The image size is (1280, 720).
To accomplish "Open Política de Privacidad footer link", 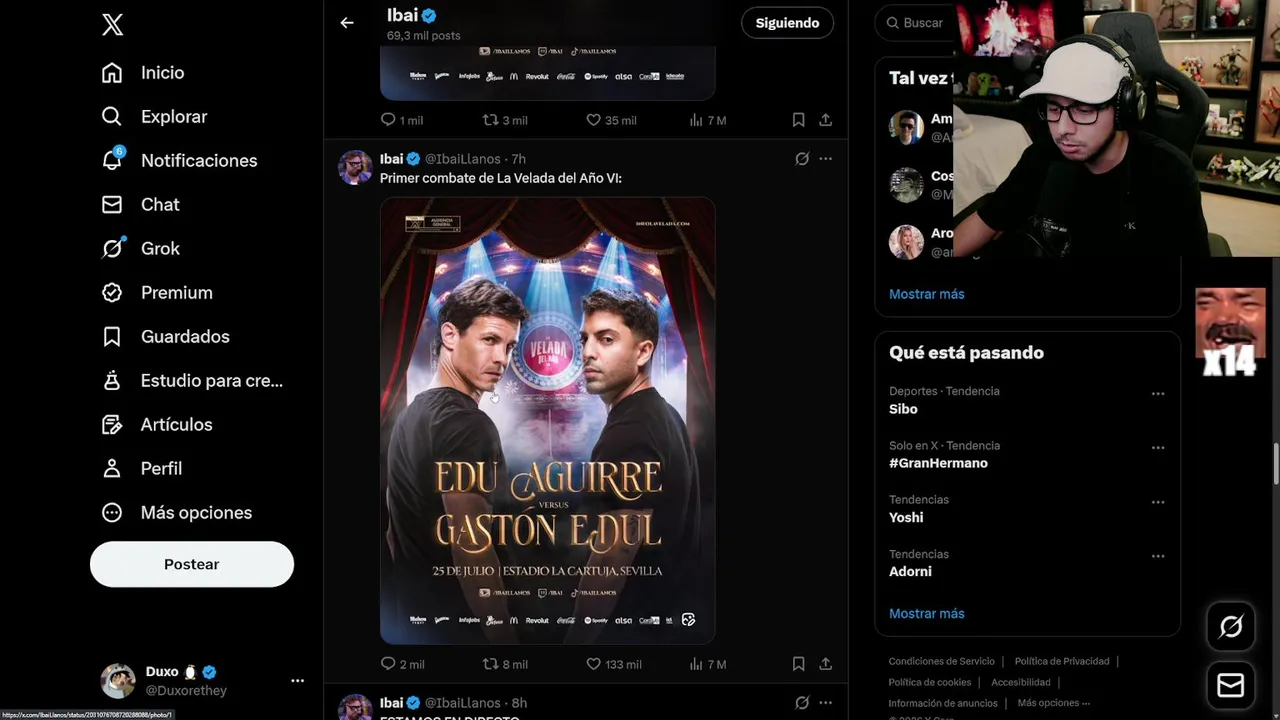I will [1062, 661].
